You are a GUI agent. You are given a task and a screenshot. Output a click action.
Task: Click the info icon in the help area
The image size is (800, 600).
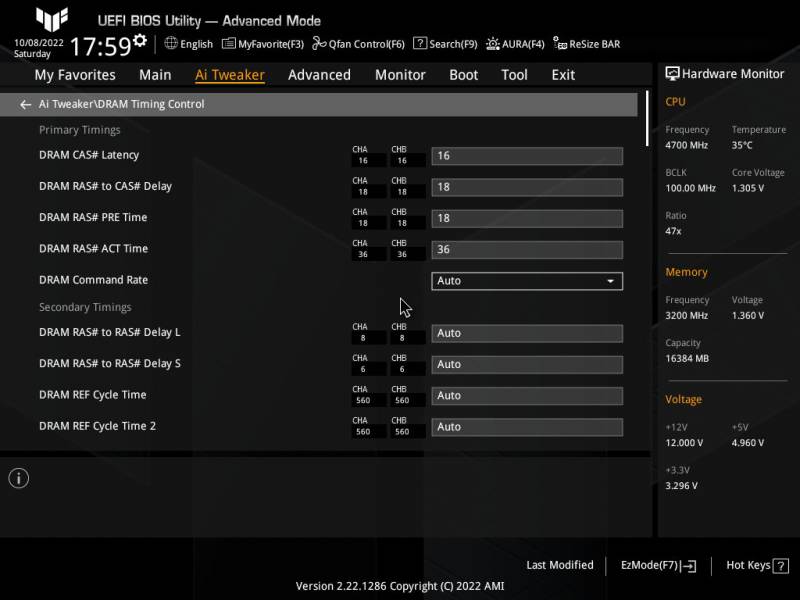tap(19, 478)
